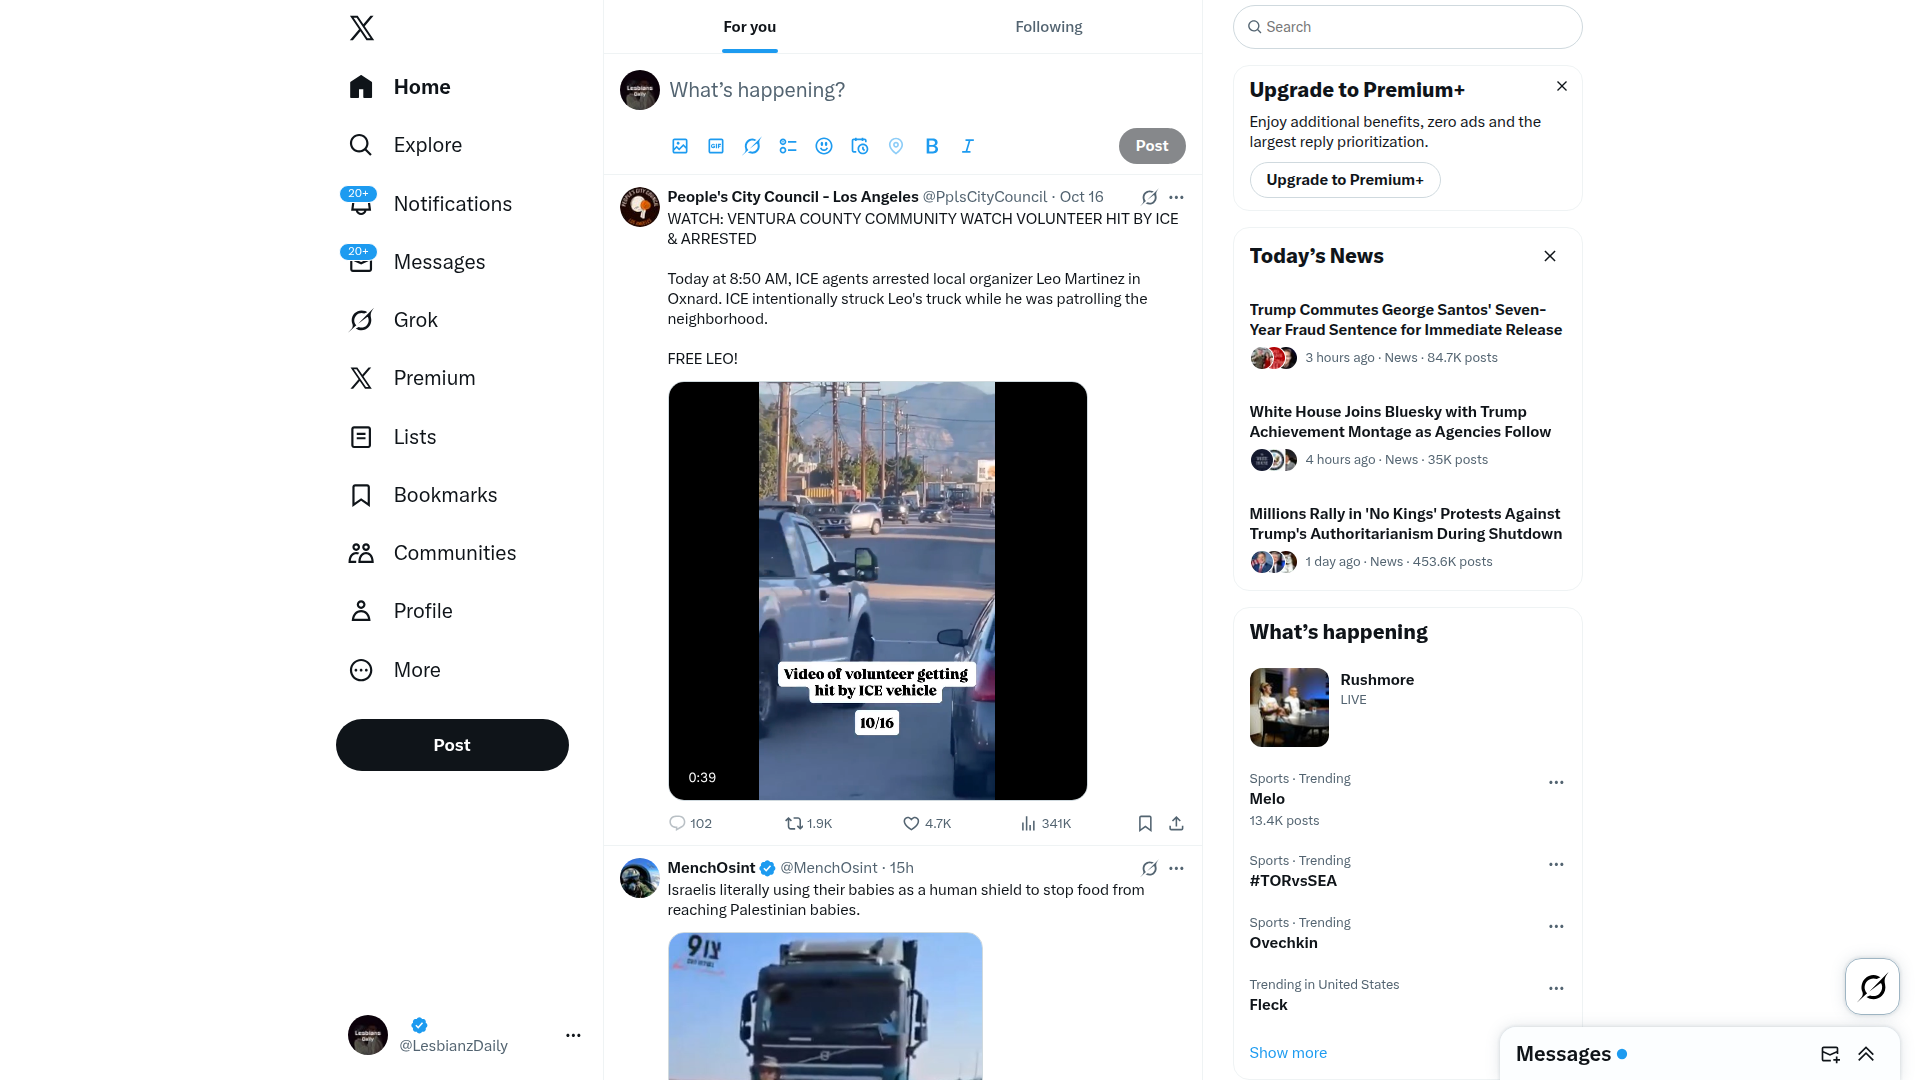Open more options for Melo trend
Viewport: 1920px width, 1080px height.
click(x=1556, y=783)
